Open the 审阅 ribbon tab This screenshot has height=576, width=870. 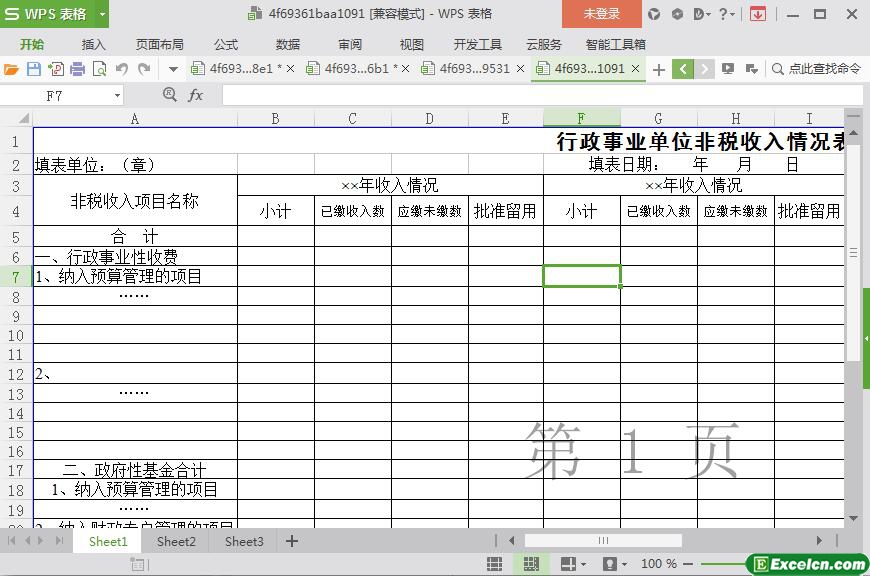(350, 44)
